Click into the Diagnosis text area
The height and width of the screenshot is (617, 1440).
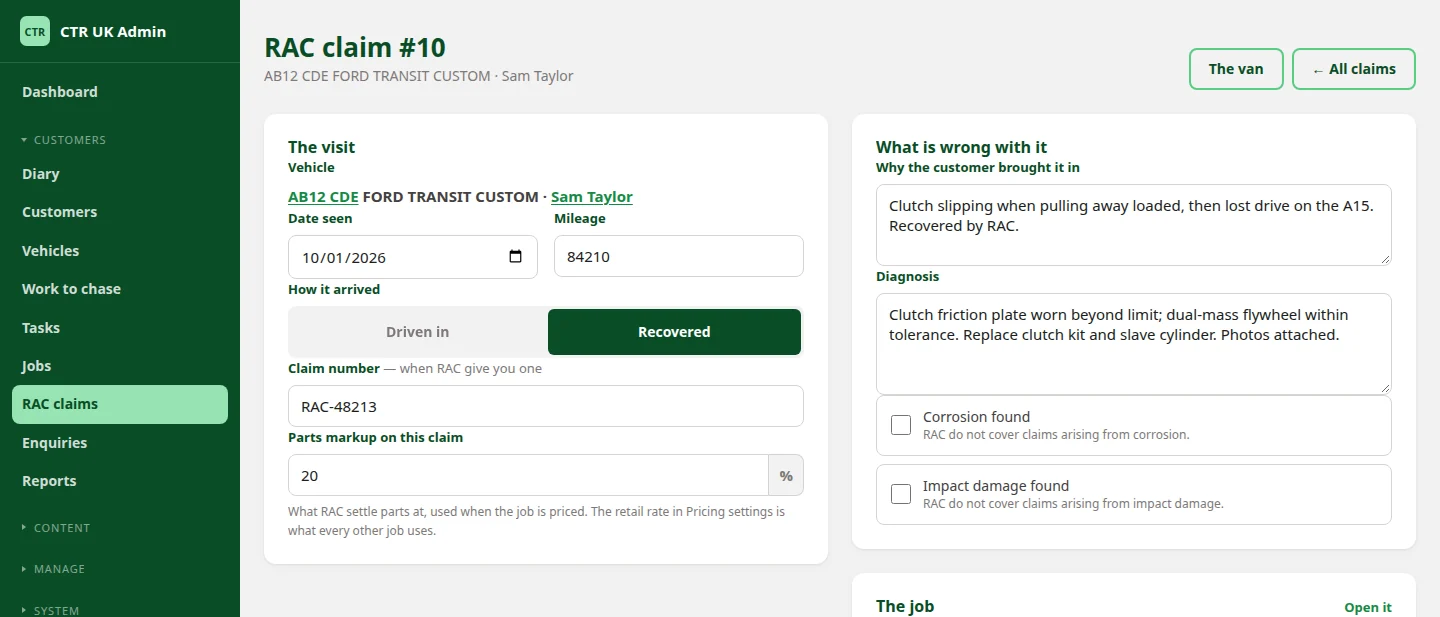pyautogui.click(x=1134, y=344)
